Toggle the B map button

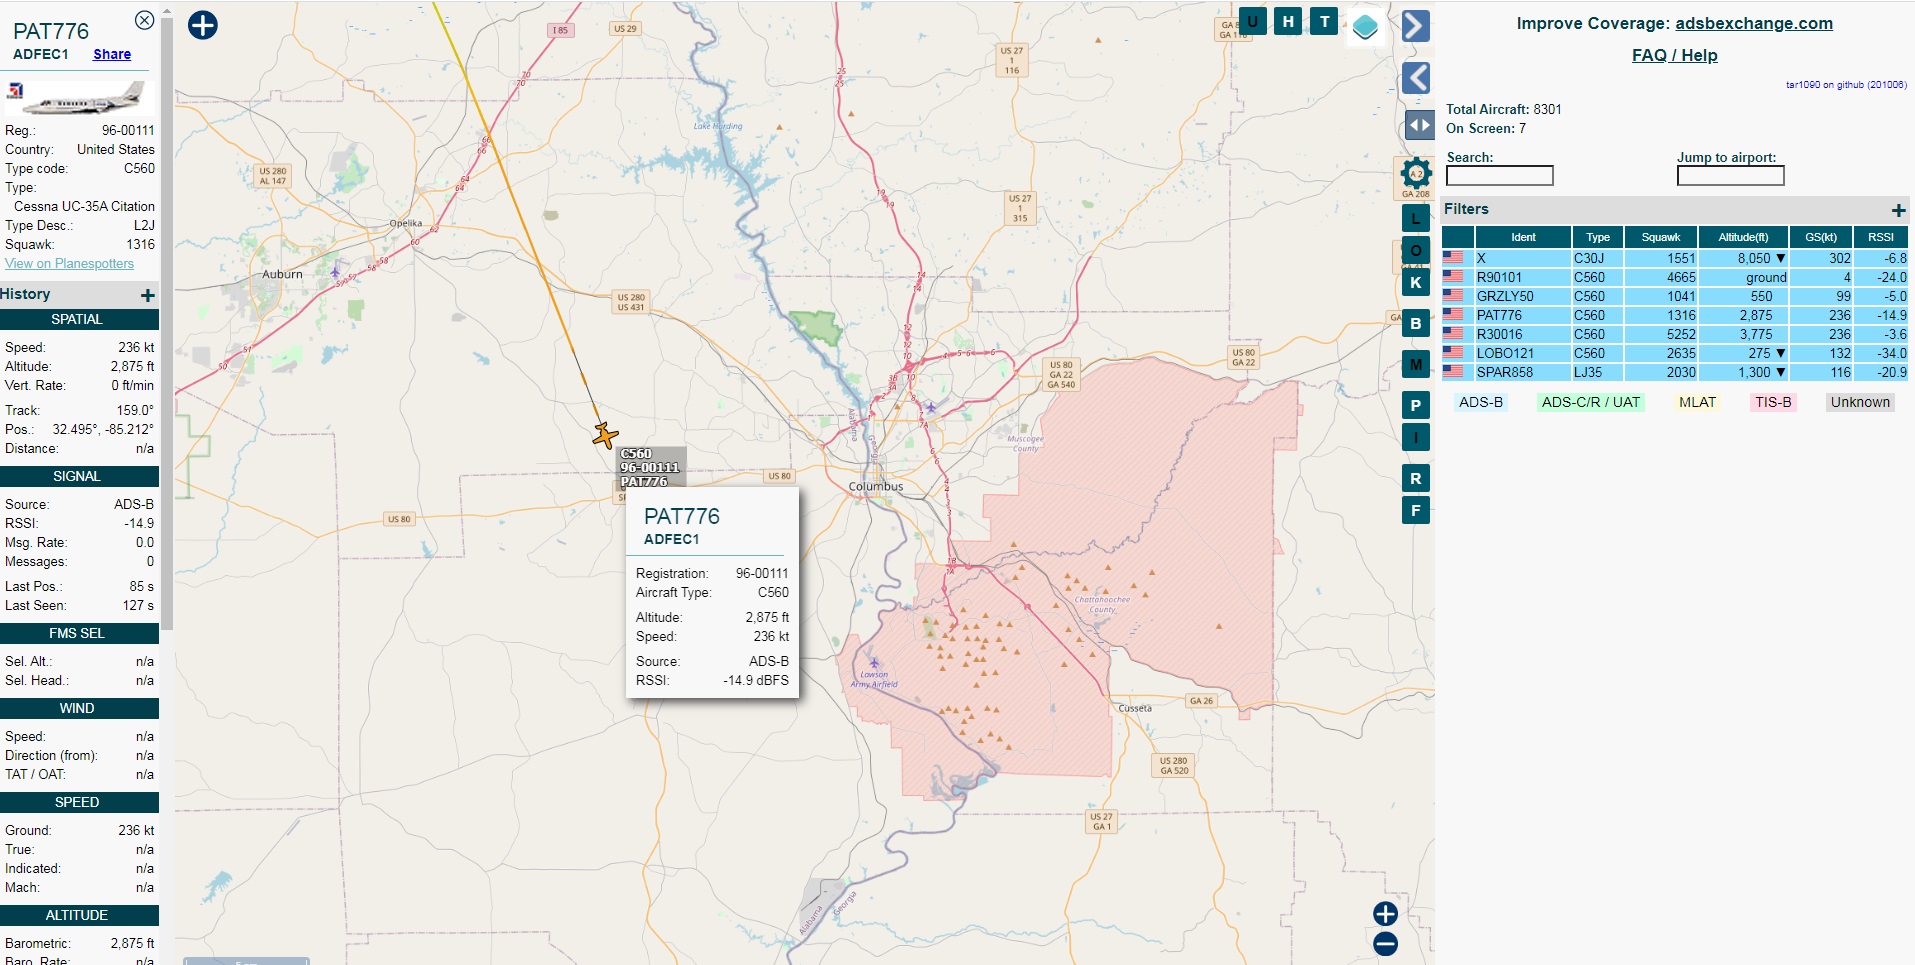[1415, 324]
